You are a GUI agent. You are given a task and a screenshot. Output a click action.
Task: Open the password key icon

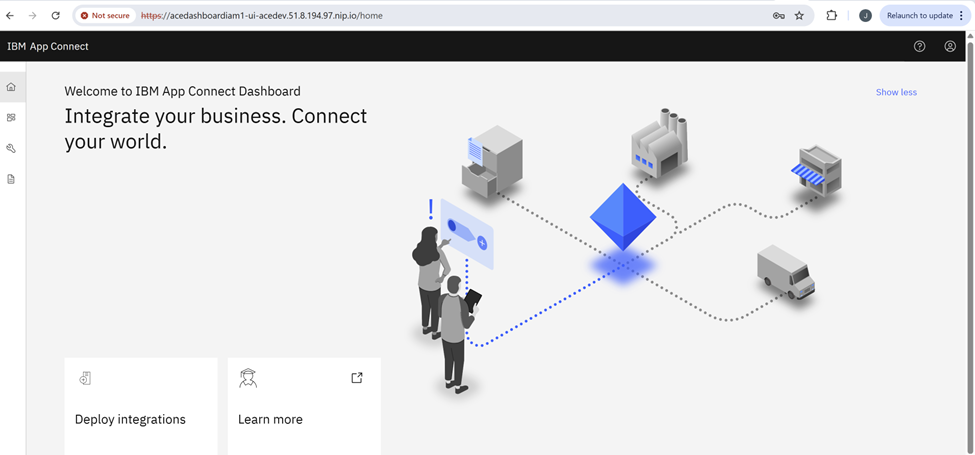(x=779, y=16)
